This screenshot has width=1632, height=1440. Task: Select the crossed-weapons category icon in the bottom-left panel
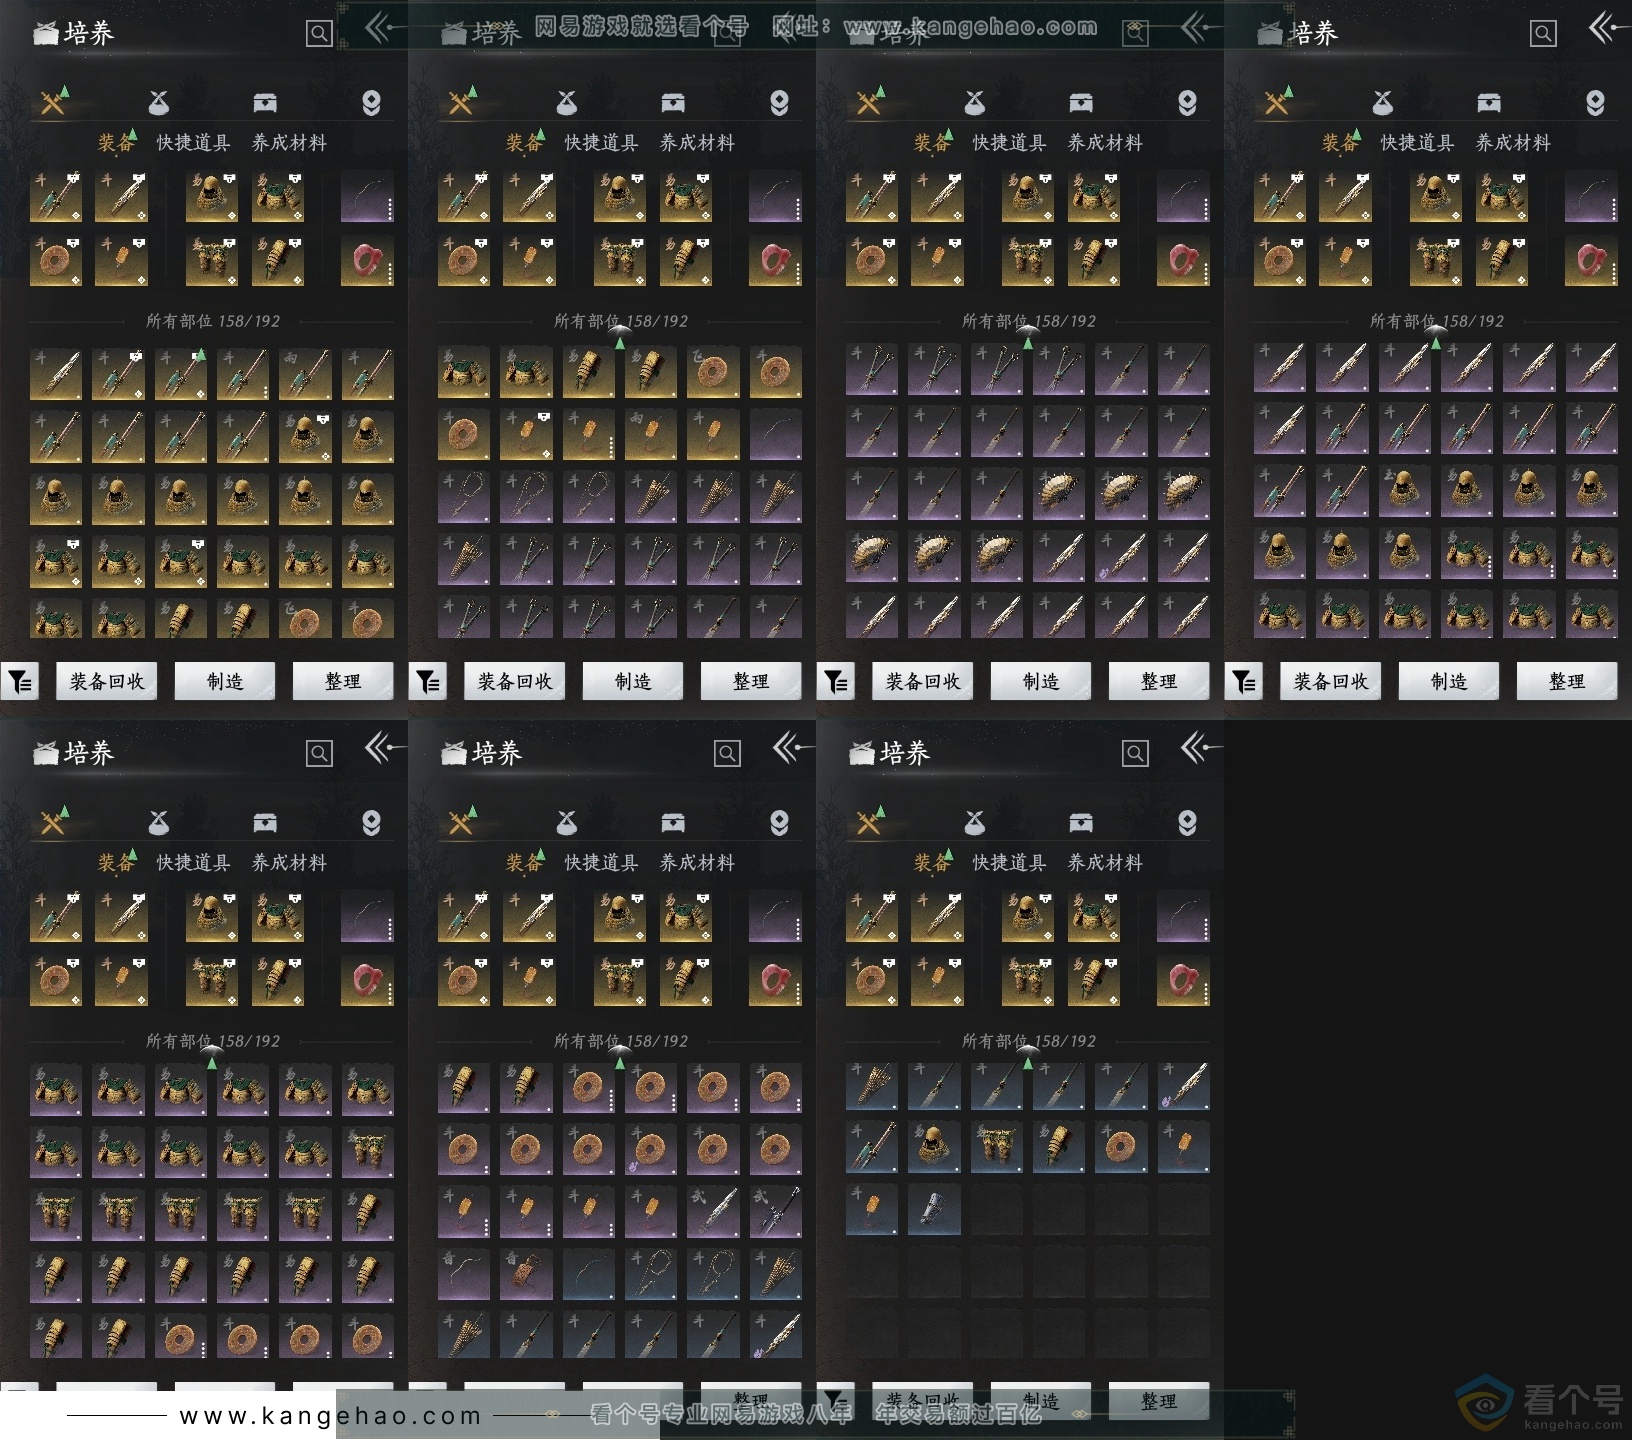pyautogui.click(x=54, y=822)
